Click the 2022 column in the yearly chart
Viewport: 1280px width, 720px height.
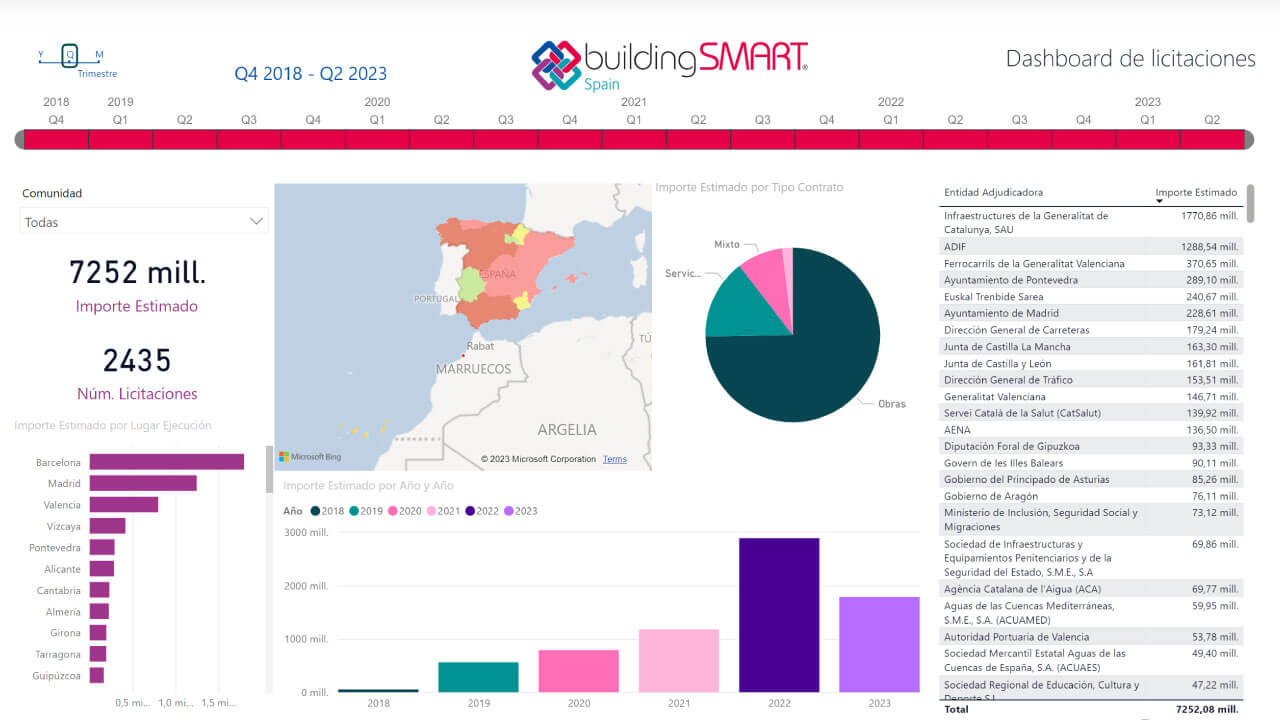pos(779,615)
